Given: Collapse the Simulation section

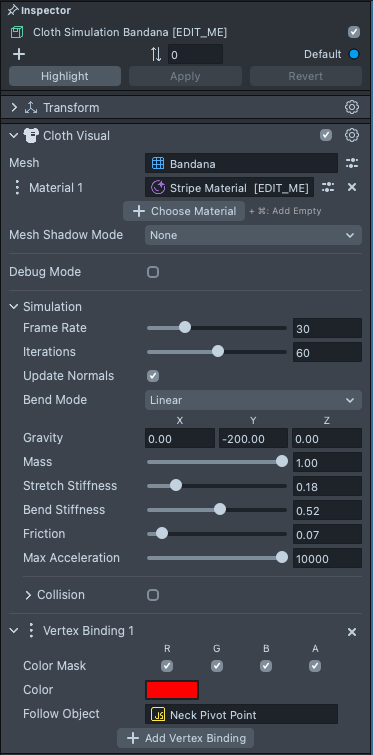Looking at the screenshot, I should (14, 307).
